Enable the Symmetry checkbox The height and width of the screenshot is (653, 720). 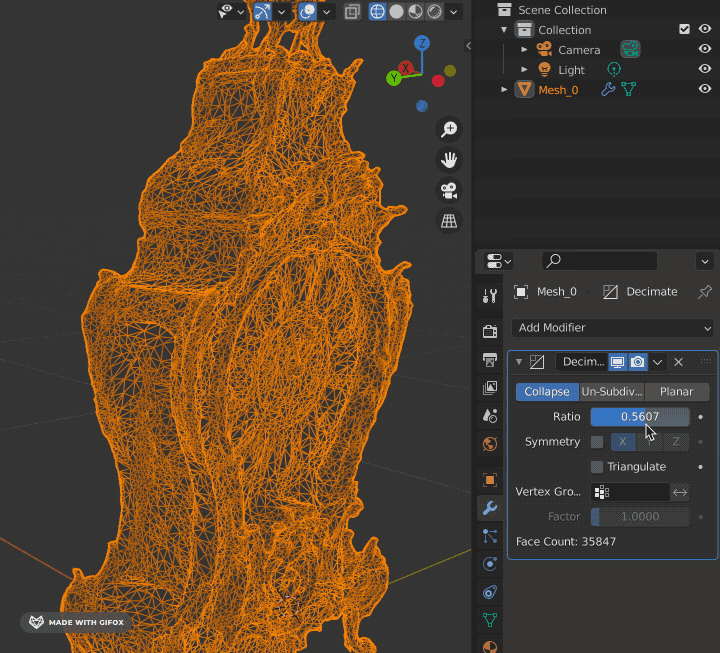(x=597, y=442)
